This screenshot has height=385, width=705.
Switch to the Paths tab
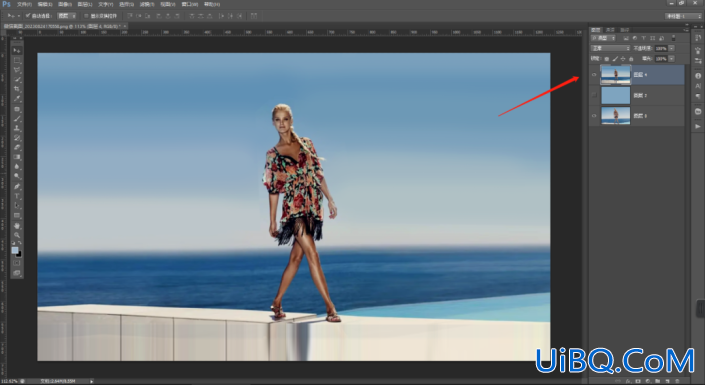coord(625,30)
